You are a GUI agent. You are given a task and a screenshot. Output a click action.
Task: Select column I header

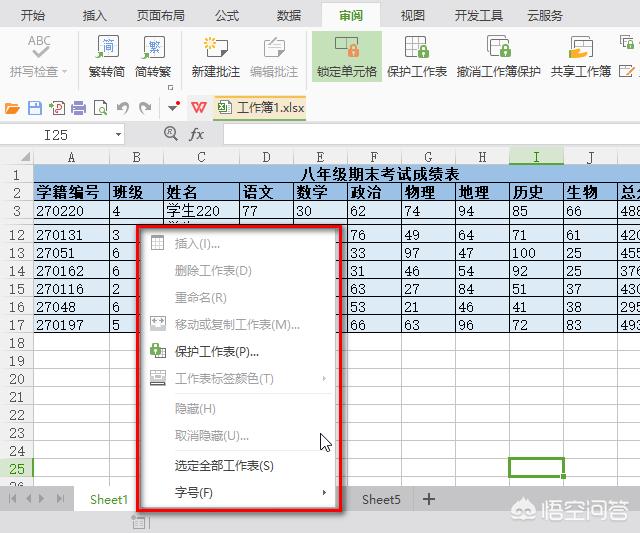click(x=536, y=157)
